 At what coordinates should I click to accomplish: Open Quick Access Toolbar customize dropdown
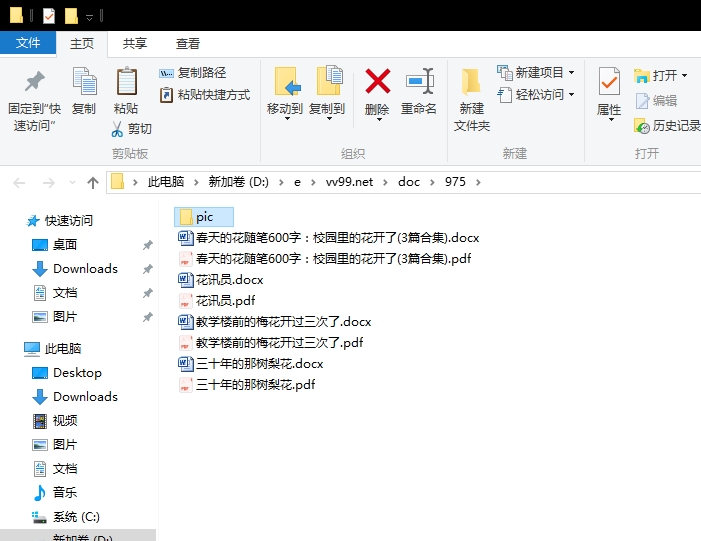[89, 17]
